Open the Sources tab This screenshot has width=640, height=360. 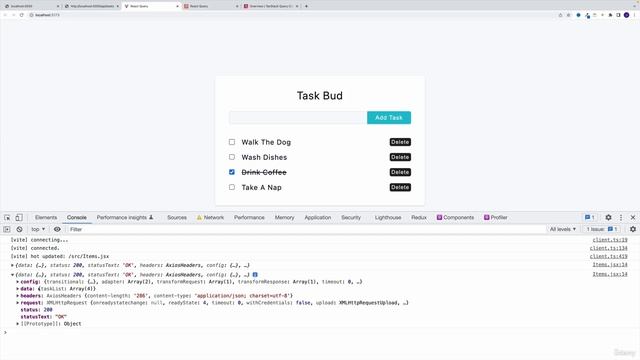point(177,218)
